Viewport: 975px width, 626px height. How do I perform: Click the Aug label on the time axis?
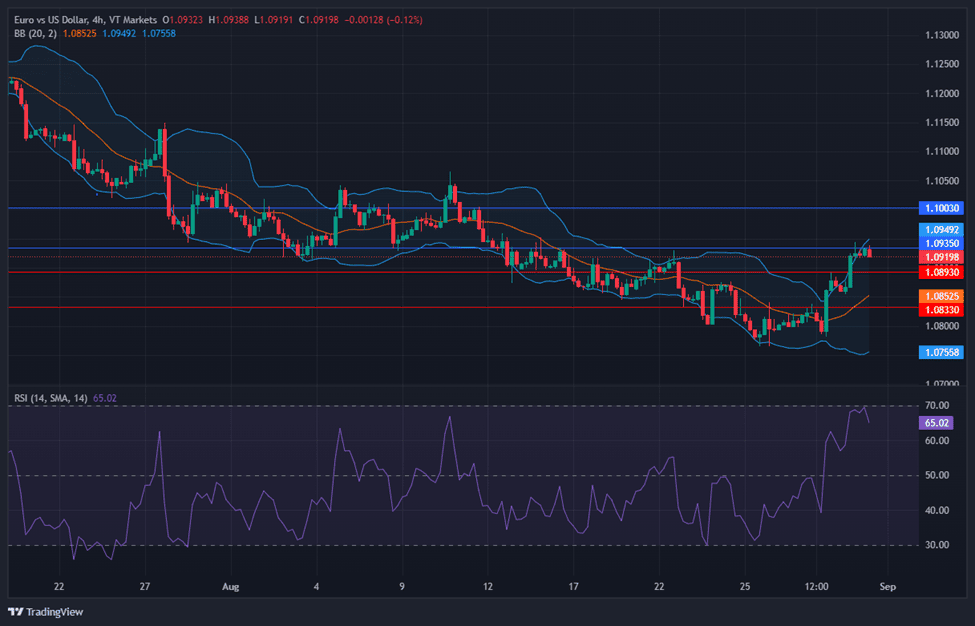tap(230, 587)
